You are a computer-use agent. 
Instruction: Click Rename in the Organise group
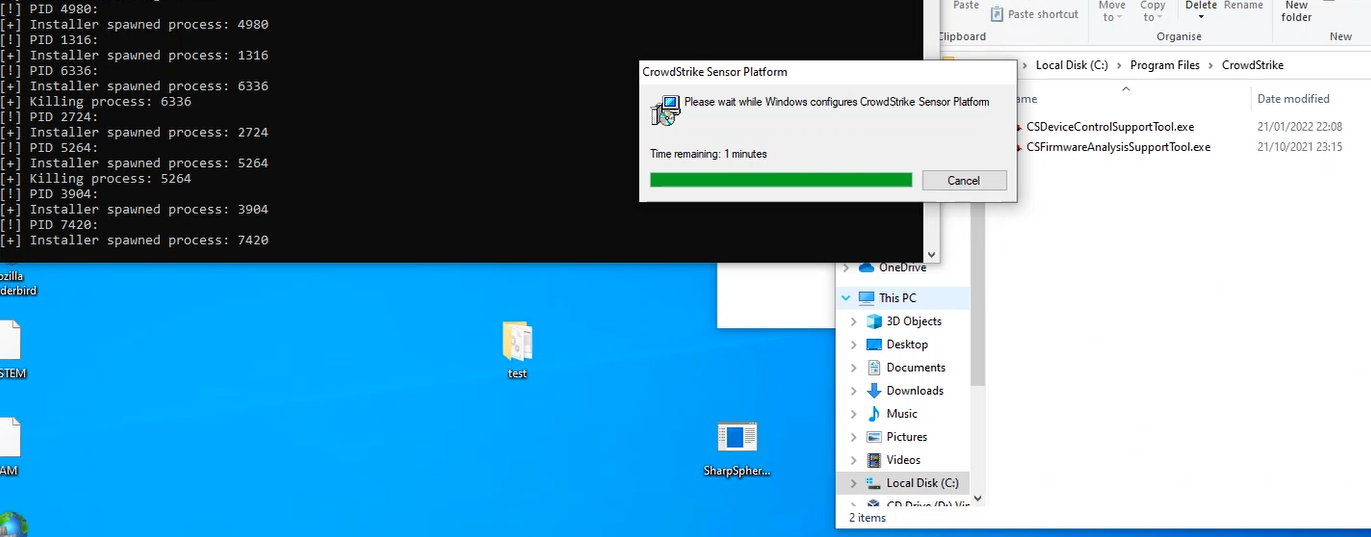click(1244, 5)
